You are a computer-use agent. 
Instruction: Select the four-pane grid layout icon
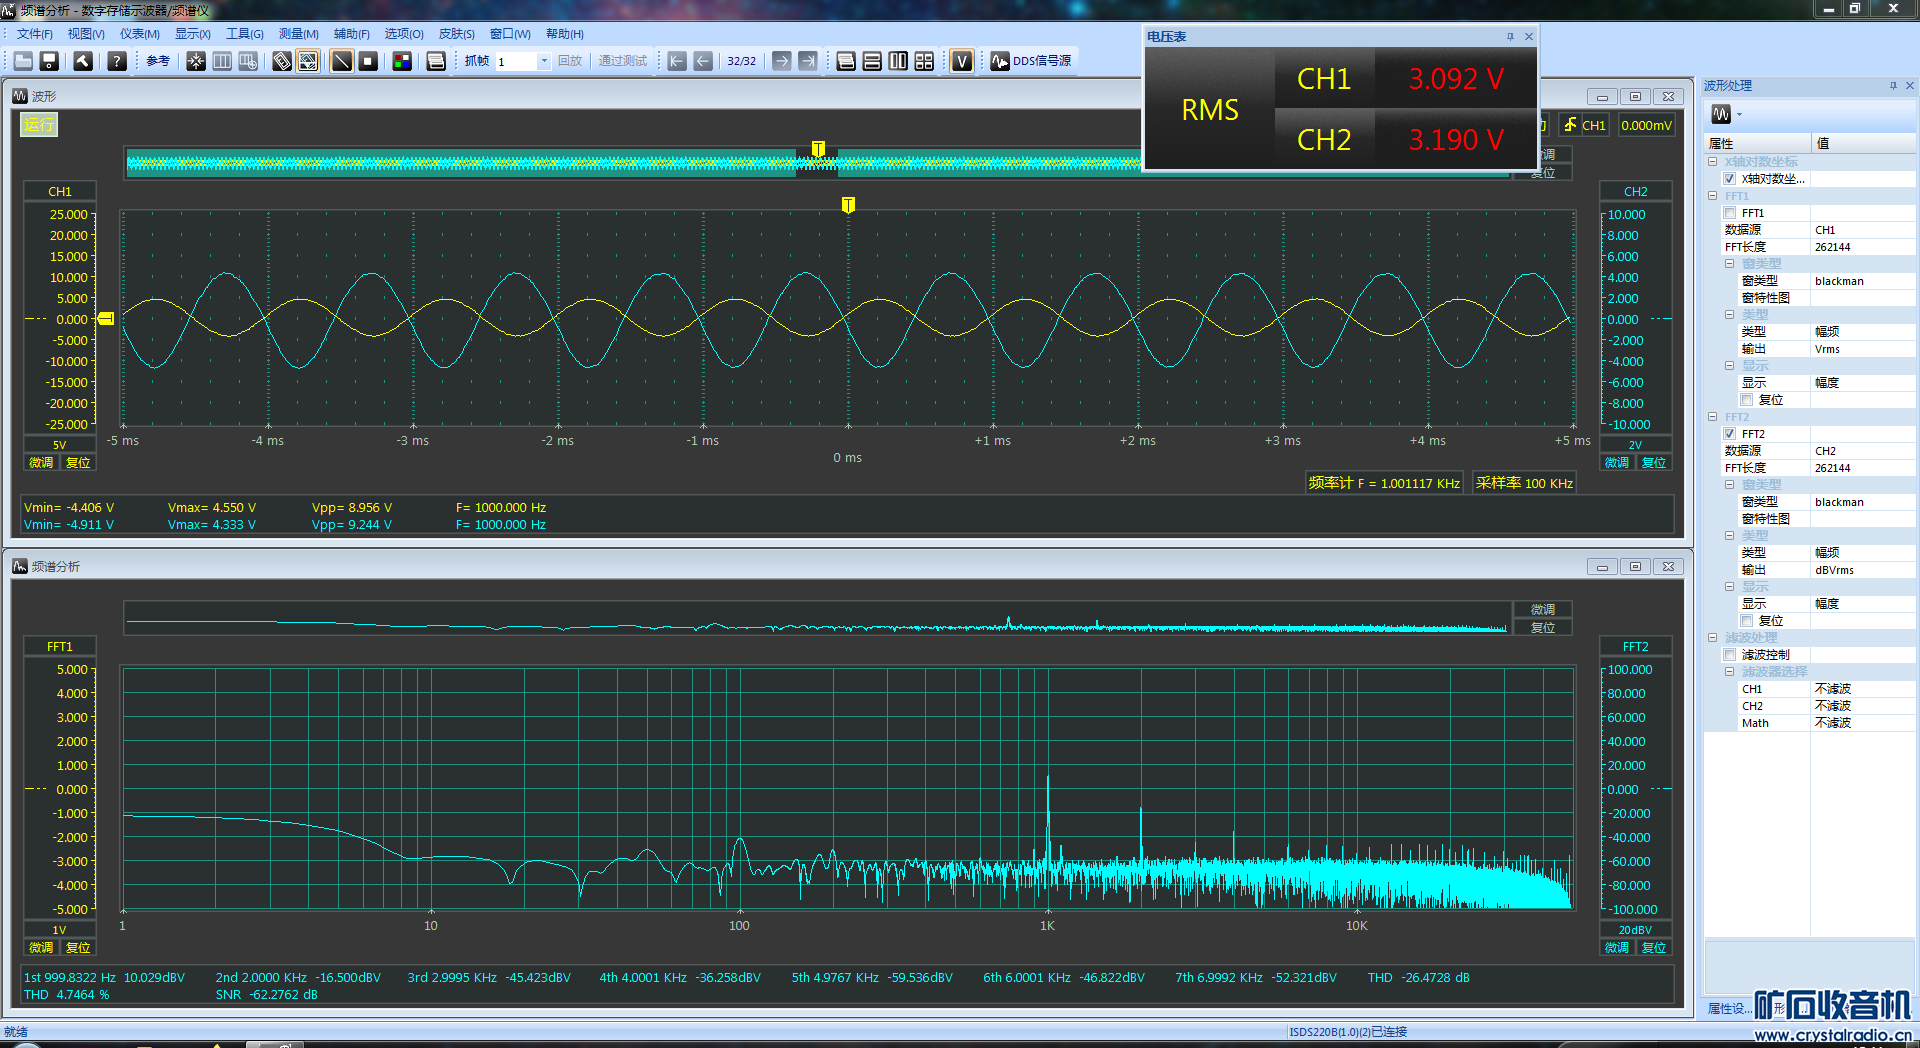(924, 61)
